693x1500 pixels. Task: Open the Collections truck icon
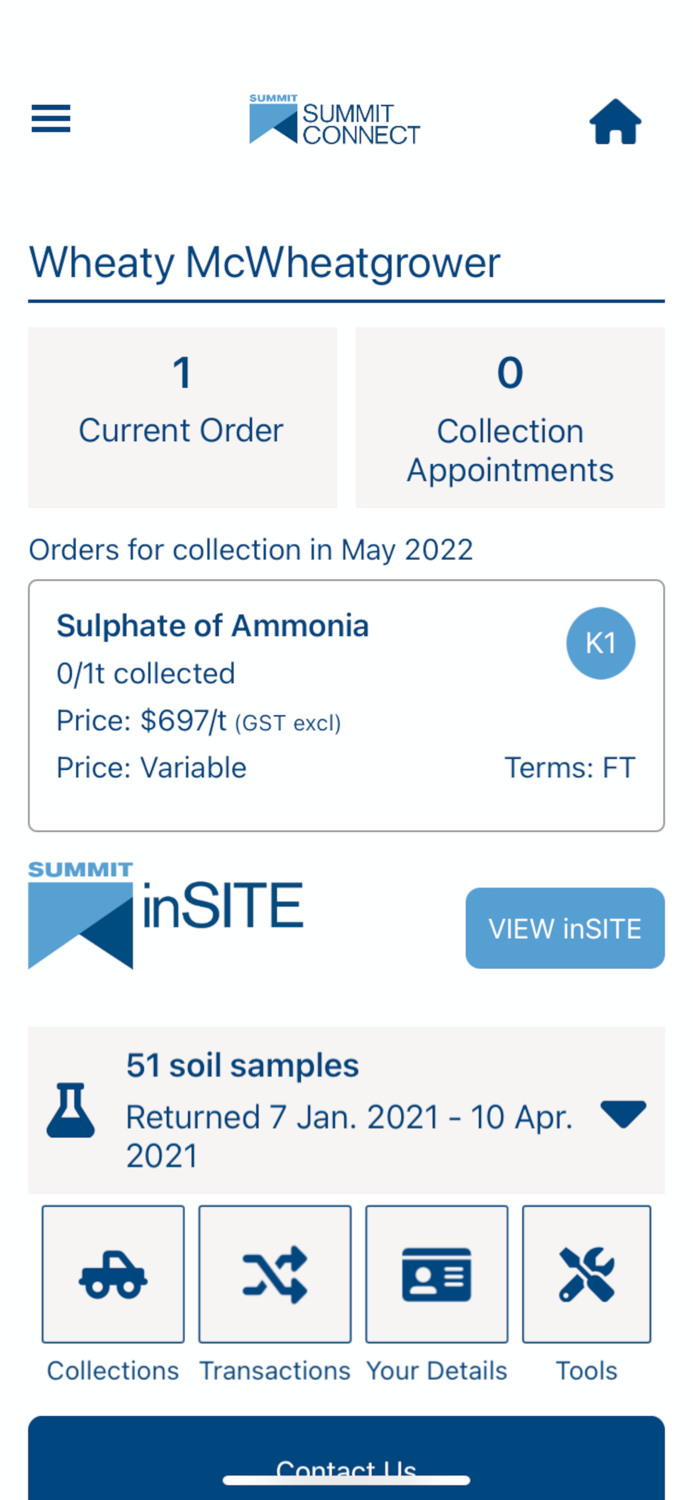(x=112, y=1273)
